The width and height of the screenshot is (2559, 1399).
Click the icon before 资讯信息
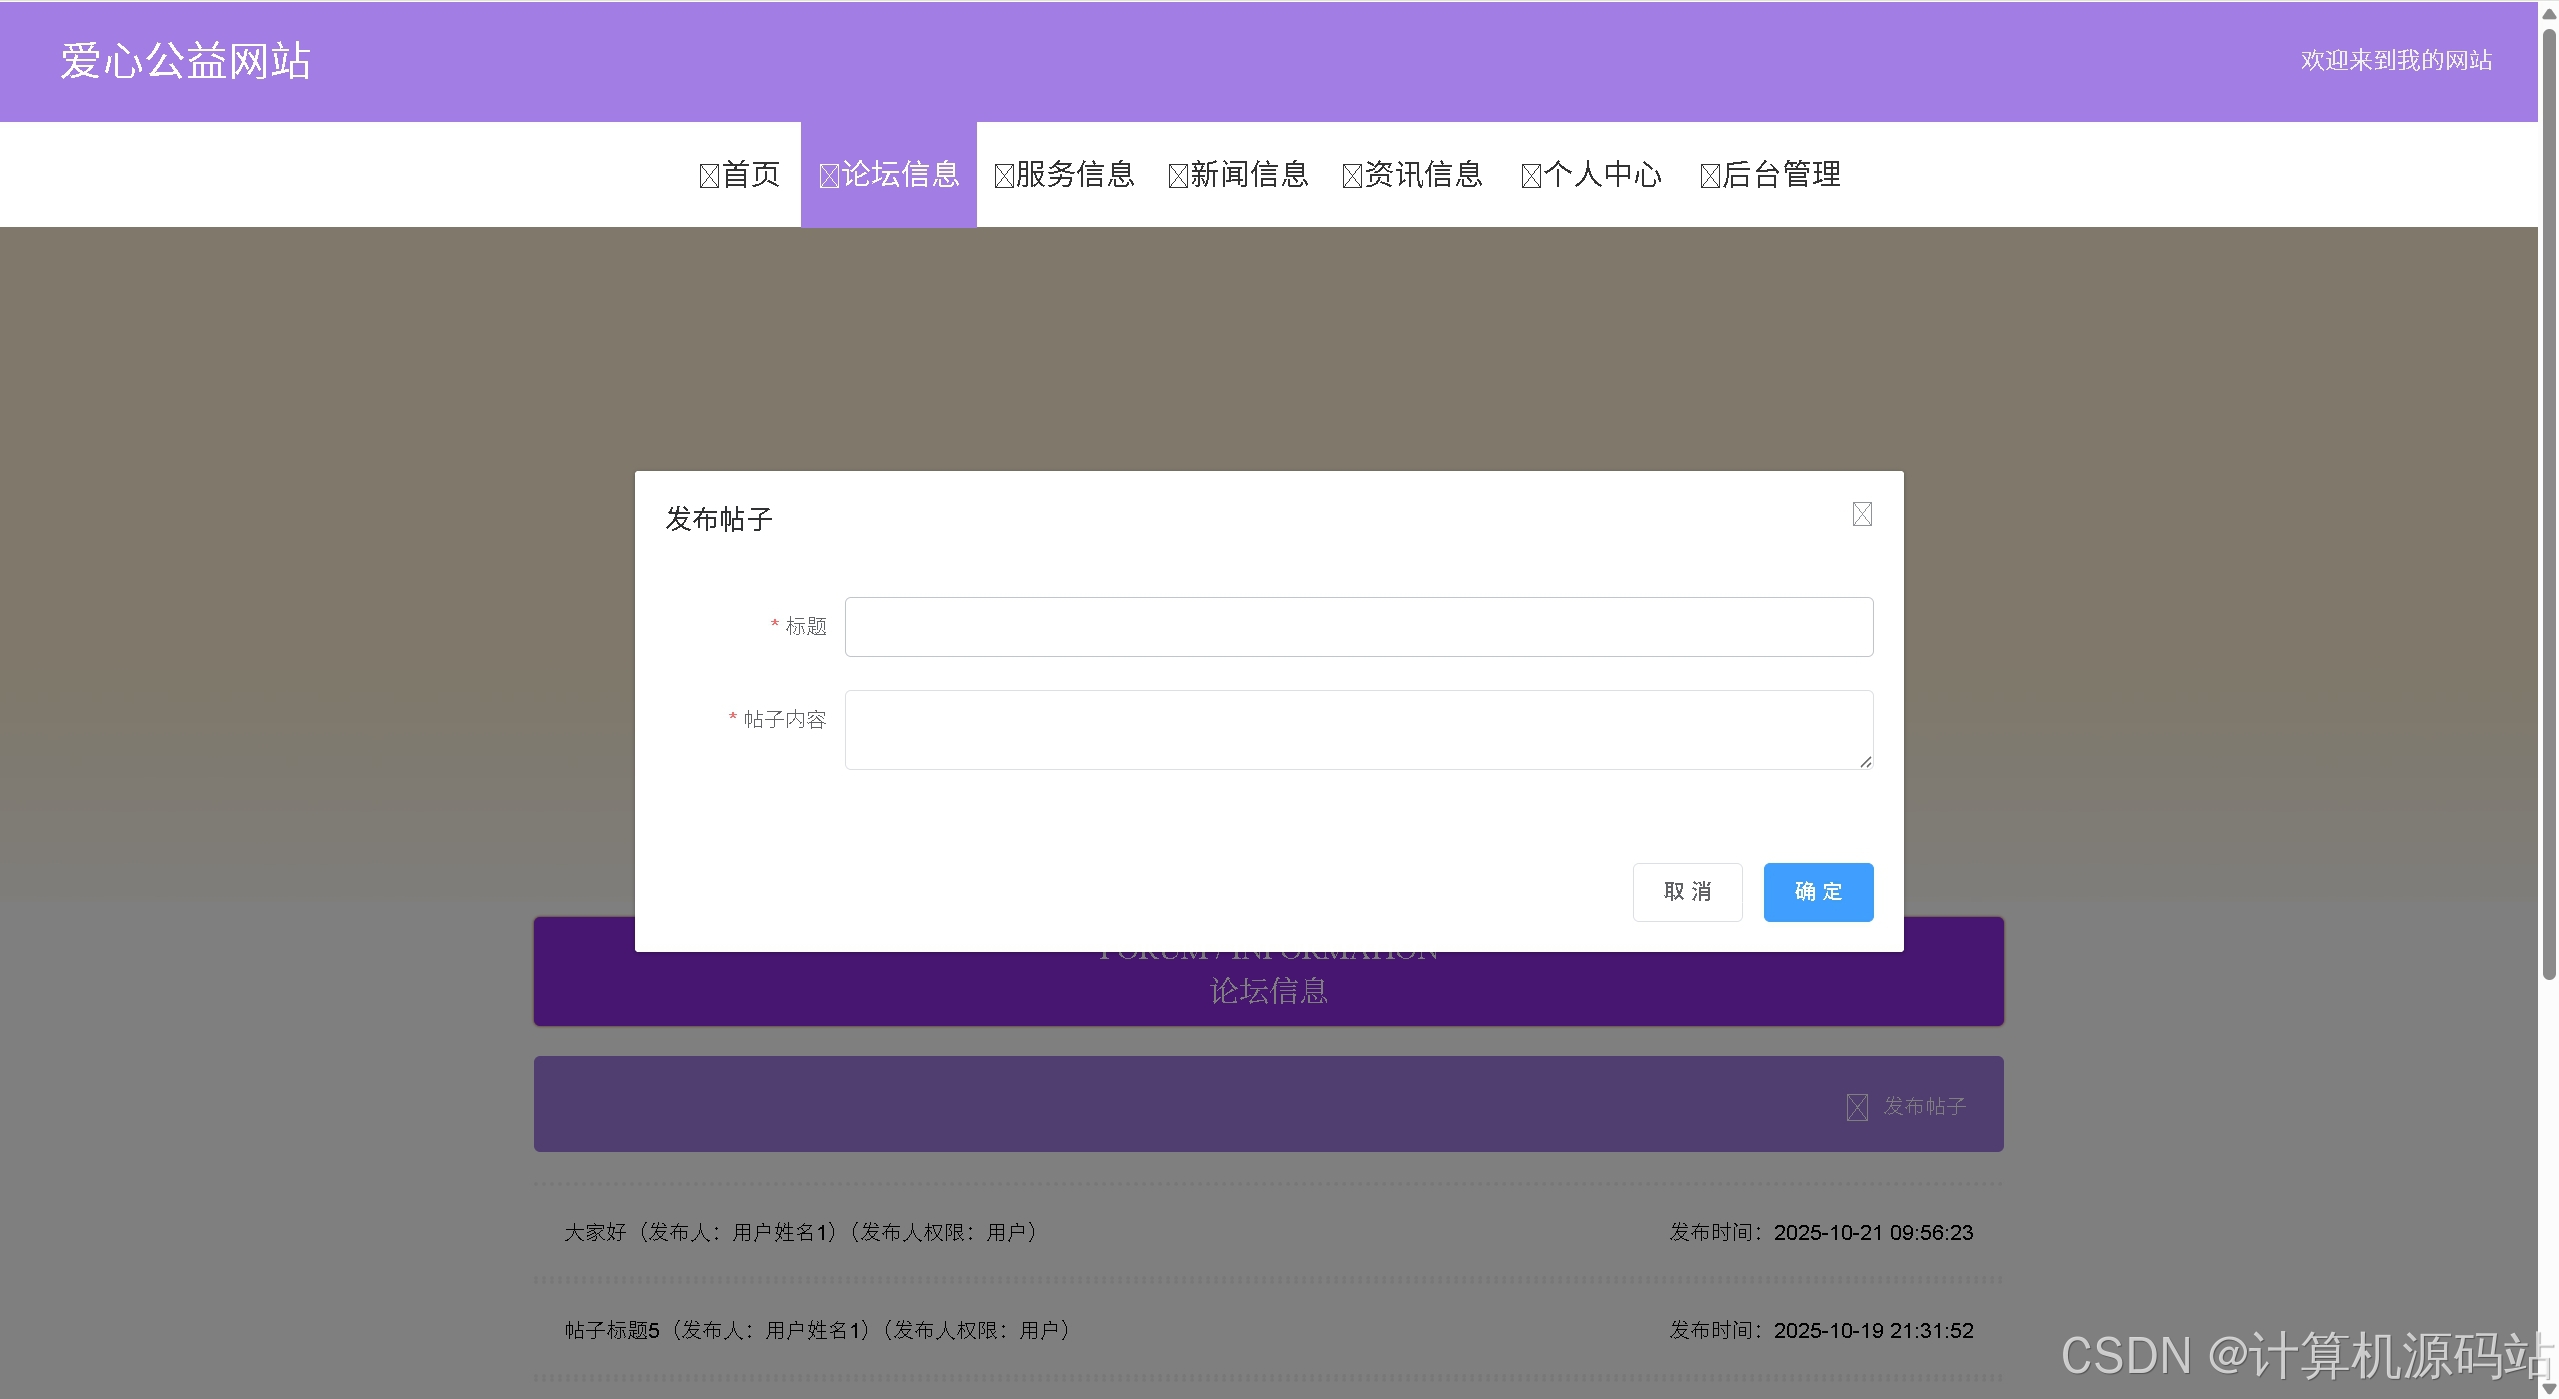click(x=1352, y=177)
